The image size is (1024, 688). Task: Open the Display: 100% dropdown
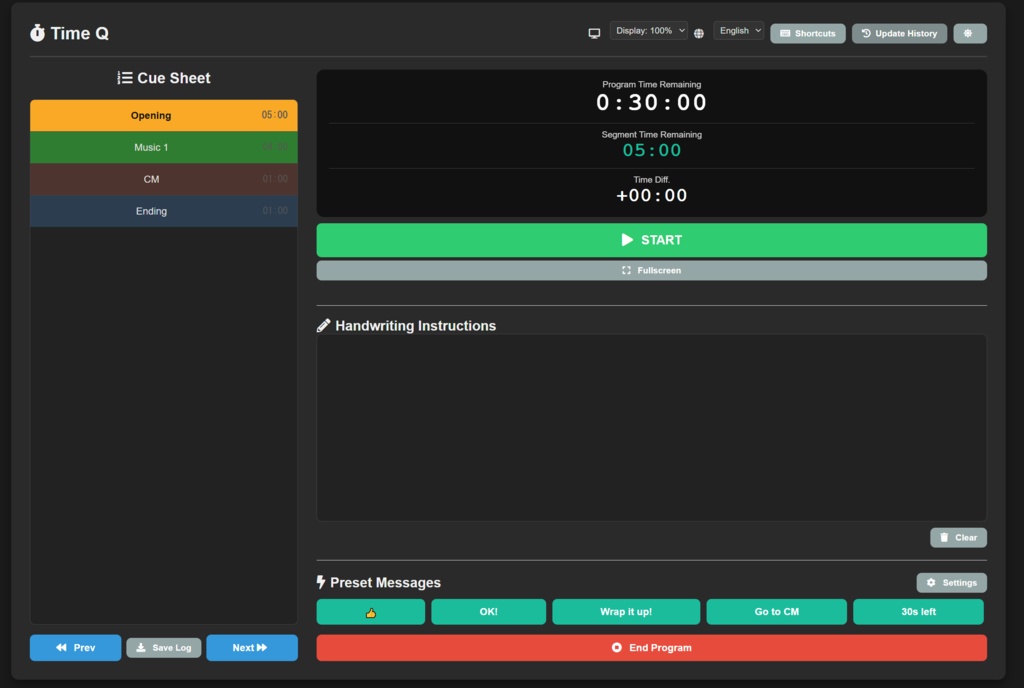coord(648,31)
